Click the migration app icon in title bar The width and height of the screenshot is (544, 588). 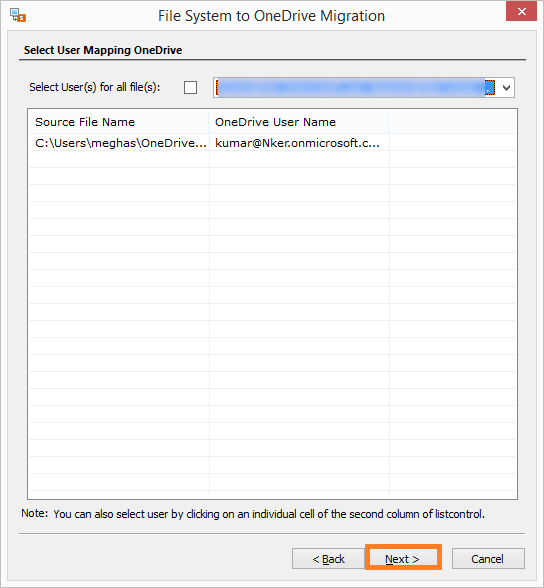pos(18,15)
